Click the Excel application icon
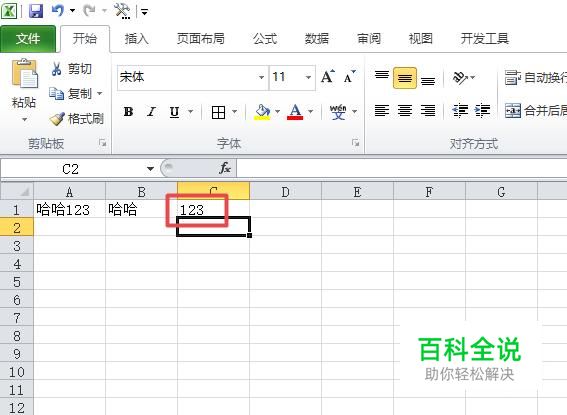The image size is (567, 415). [9, 11]
